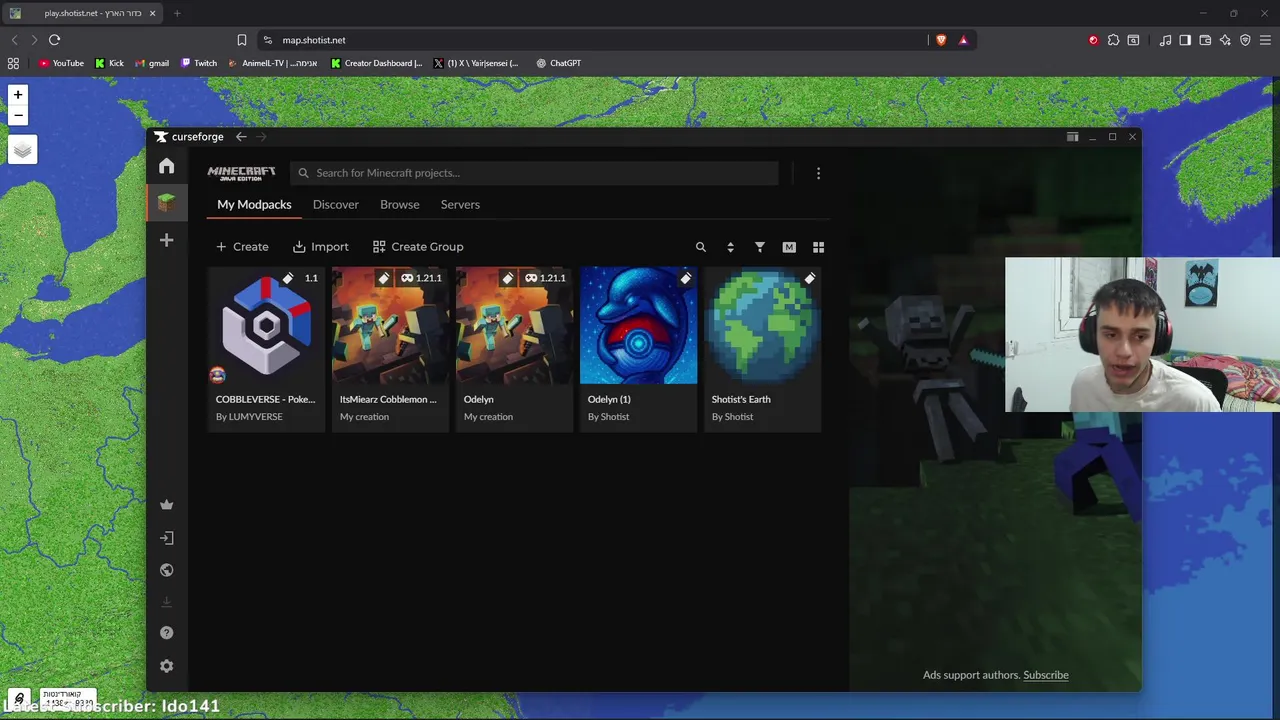This screenshot has height=720, width=1280.
Task: Open the Brave playlist music note icon
Action: (1165, 40)
